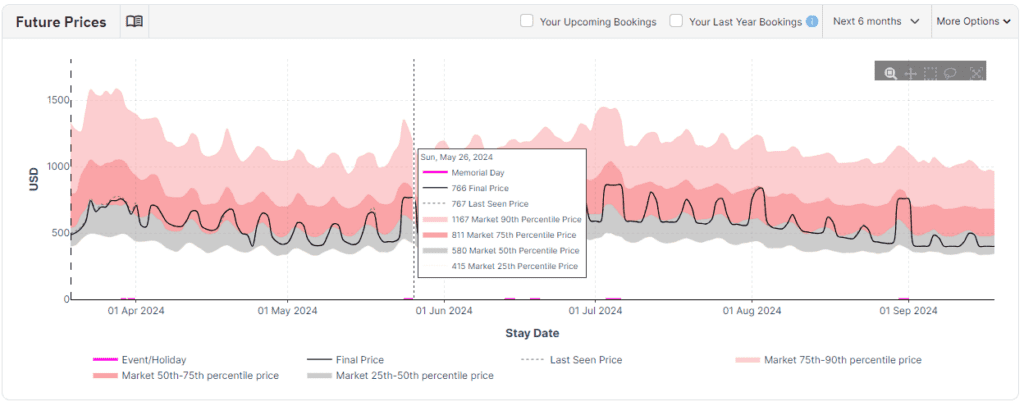Activate the Pan tool in chart modebar
Image resolution: width=1024 pixels, height=406 pixels.
point(911,72)
